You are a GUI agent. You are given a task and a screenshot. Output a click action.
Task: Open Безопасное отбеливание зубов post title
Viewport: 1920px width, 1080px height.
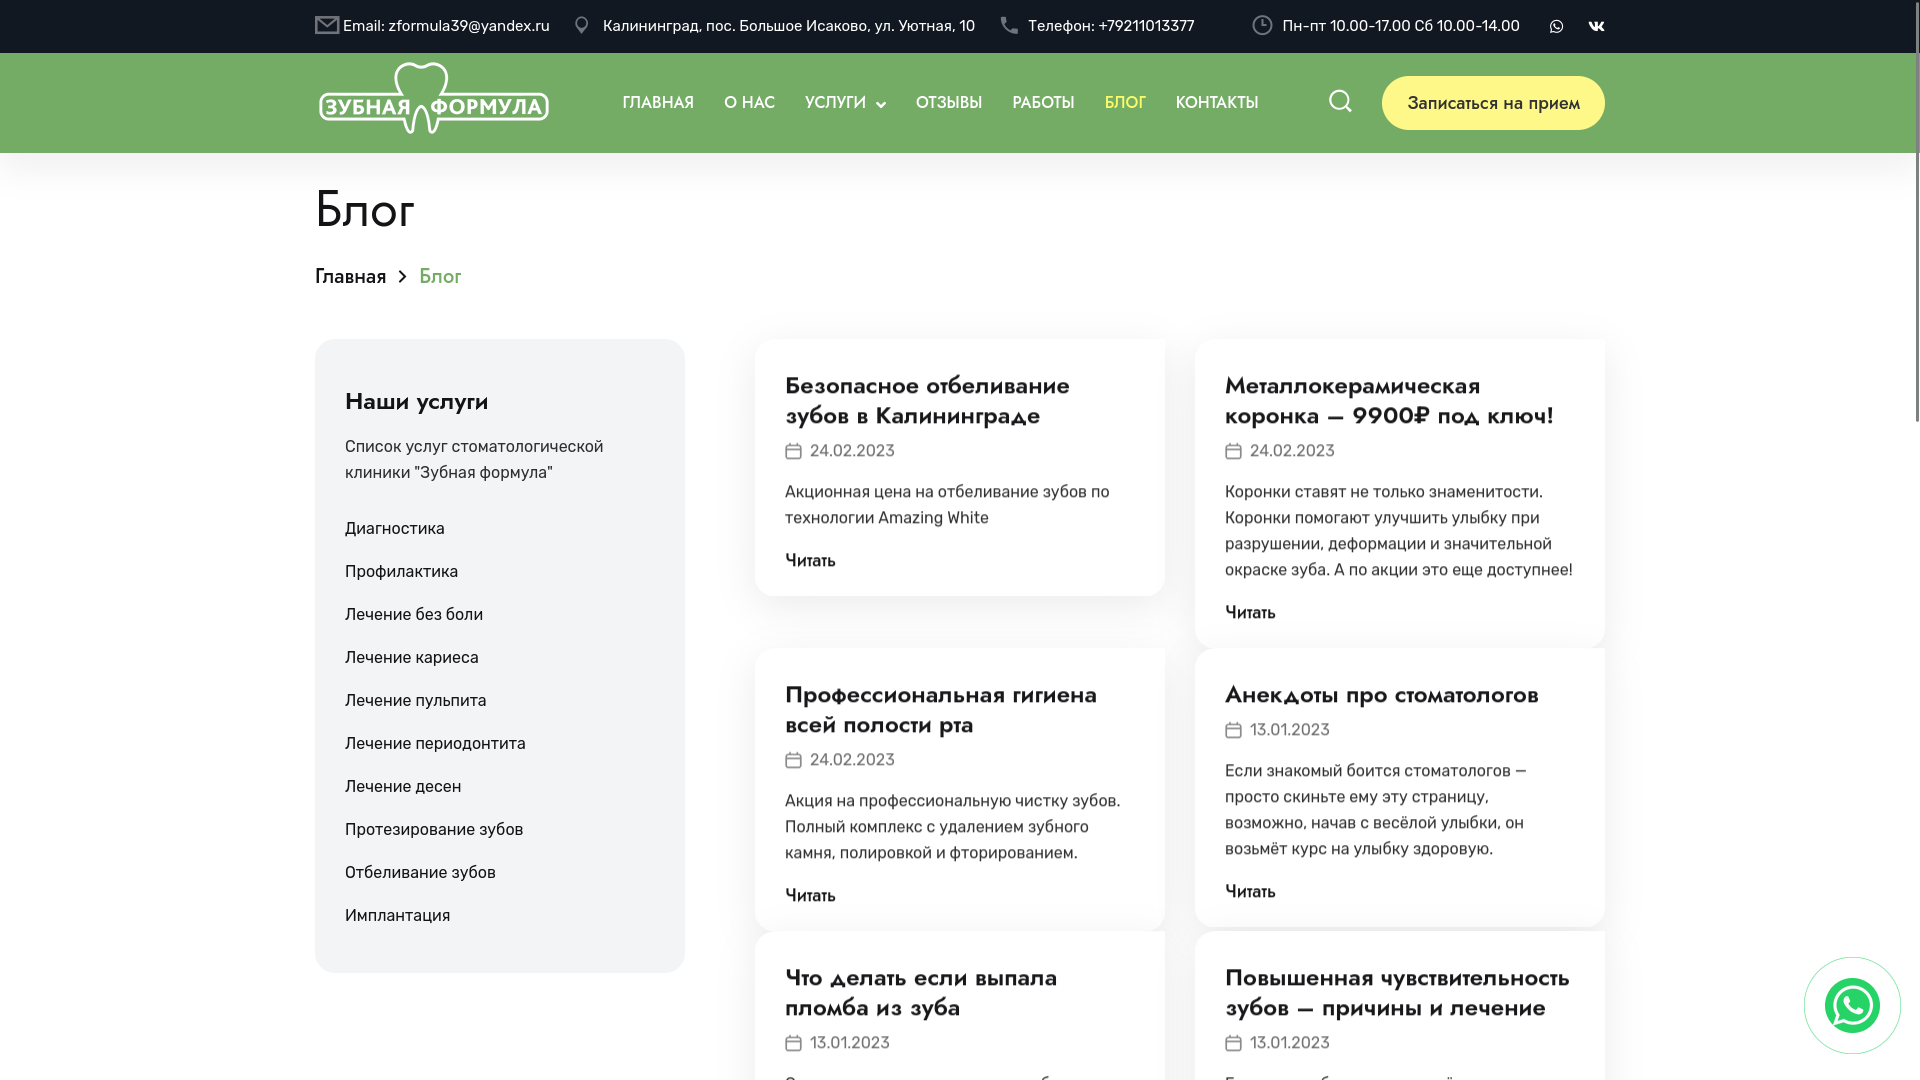[x=927, y=400]
